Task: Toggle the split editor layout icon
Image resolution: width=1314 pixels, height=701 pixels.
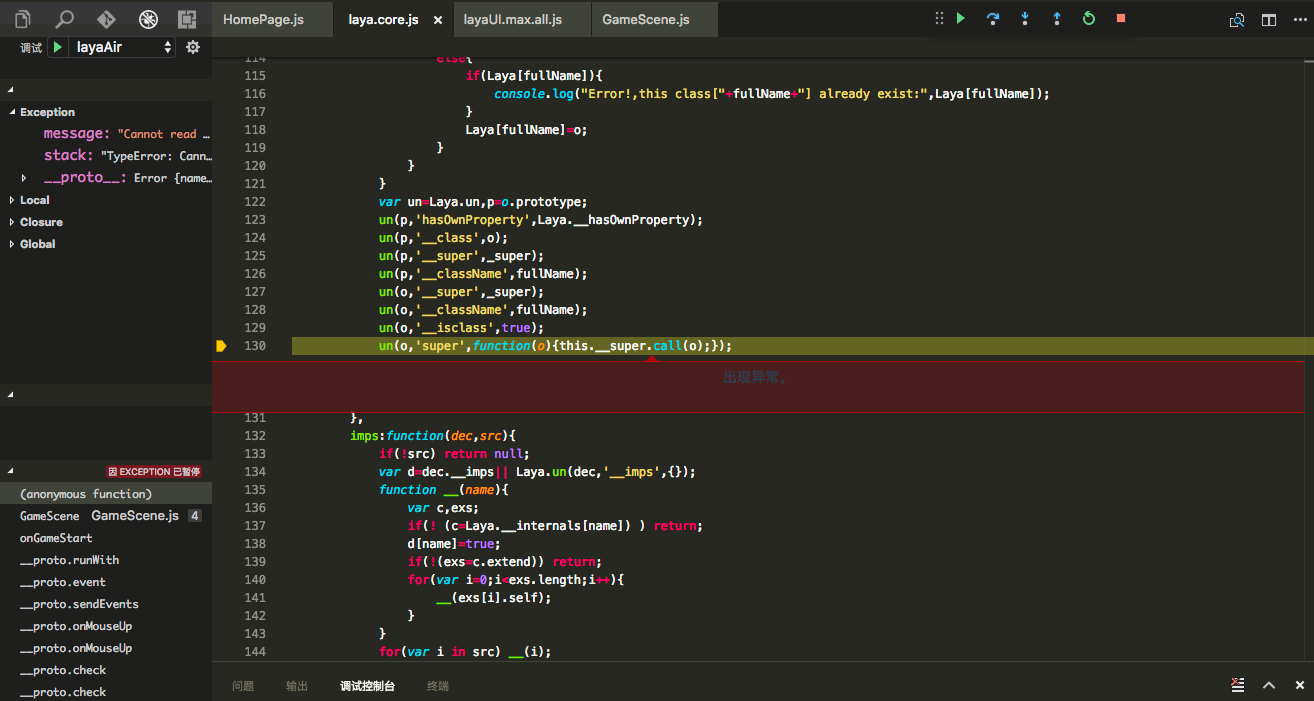Action: 1268,19
